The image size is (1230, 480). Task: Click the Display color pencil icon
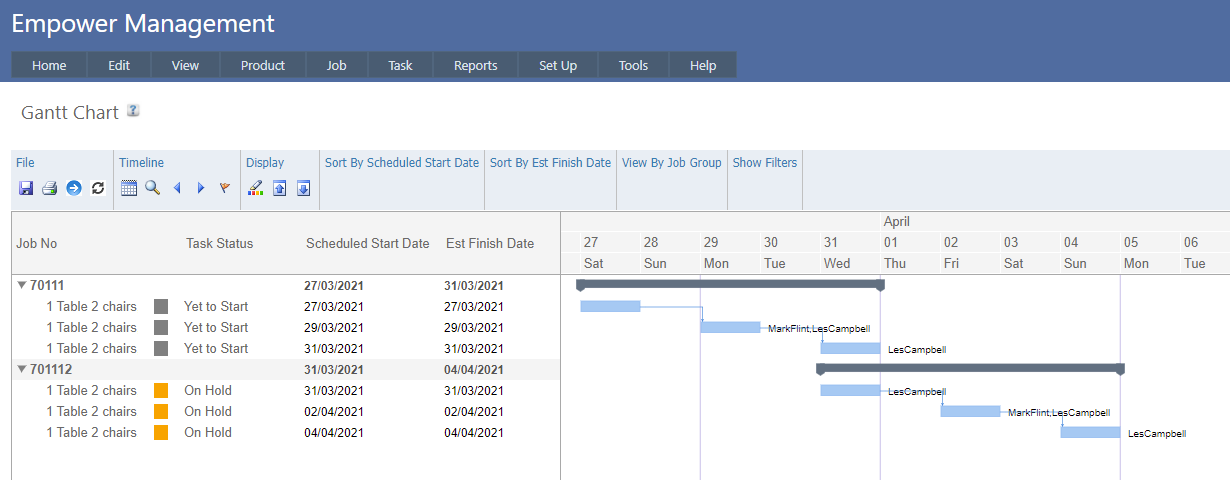tap(255, 188)
